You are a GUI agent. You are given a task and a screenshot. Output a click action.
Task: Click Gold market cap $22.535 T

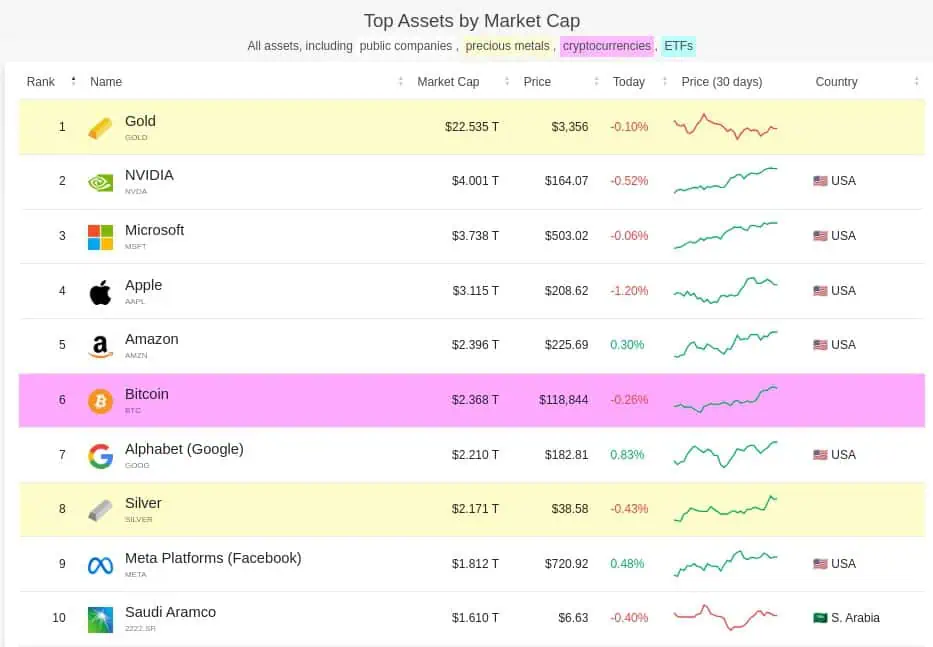(472, 127)
